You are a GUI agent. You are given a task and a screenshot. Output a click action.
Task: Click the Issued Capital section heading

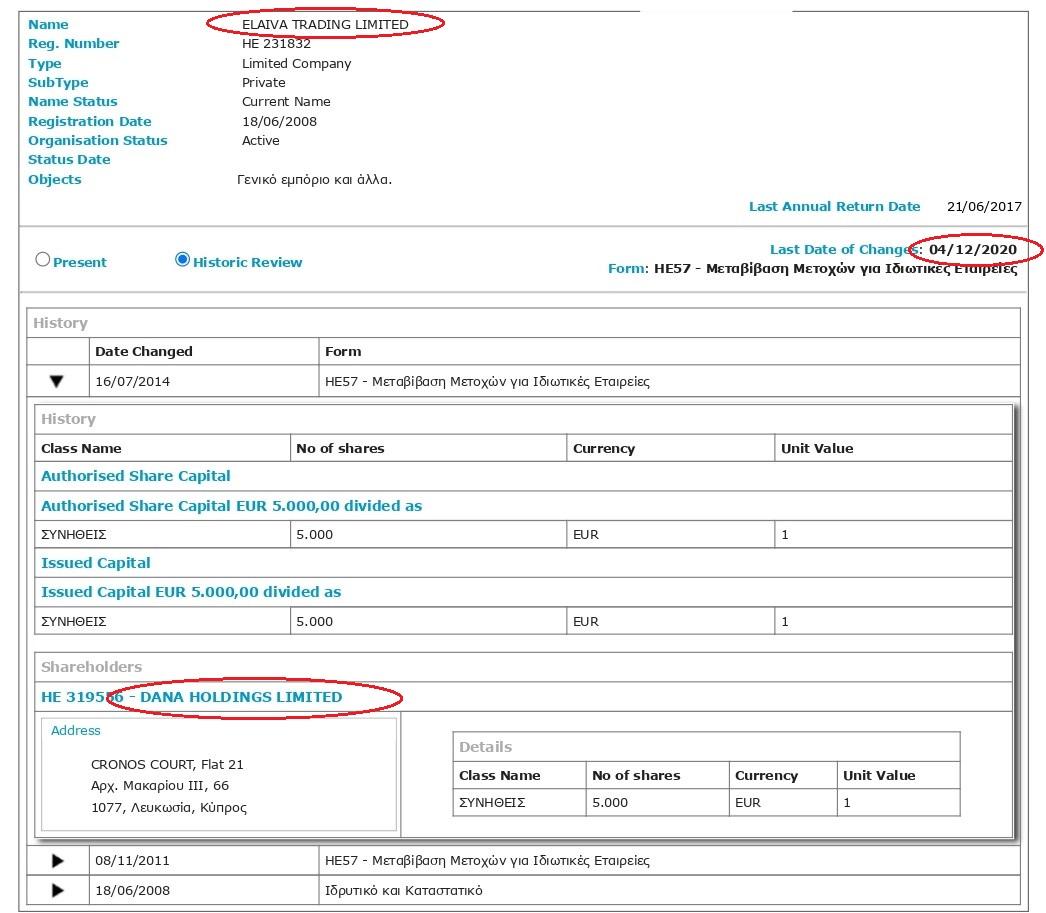coord(96,563)
